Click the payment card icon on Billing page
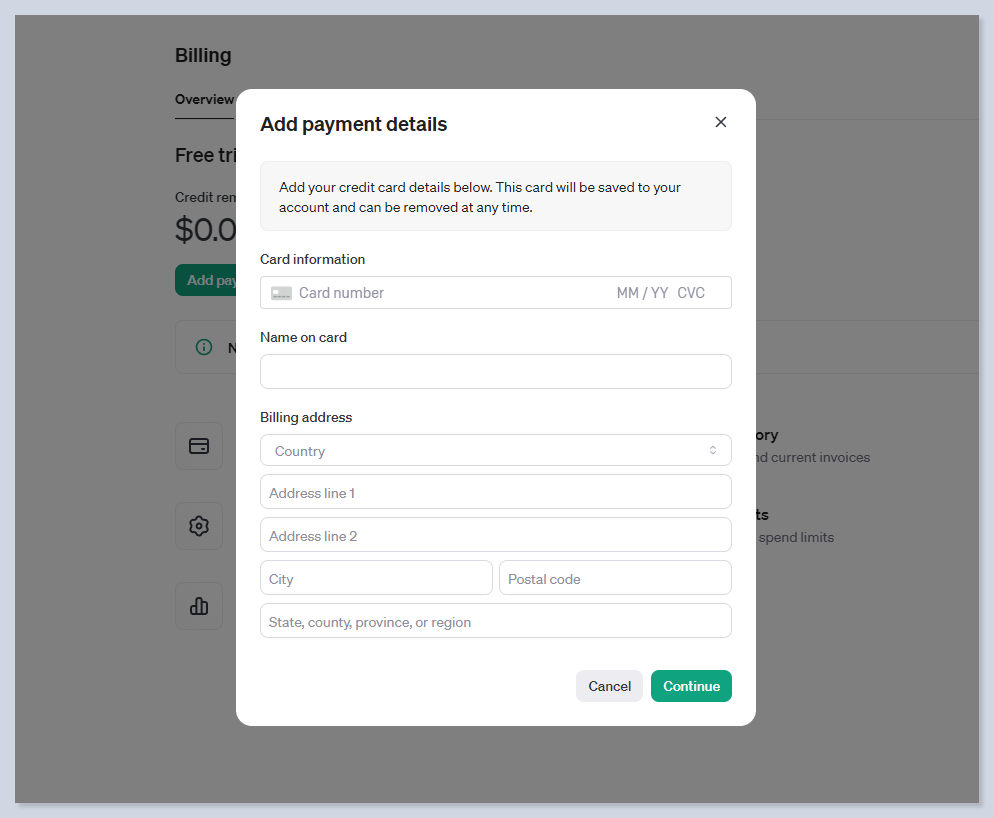The width and height of the screenshot is (994, 818). click(x=199, y=446)
